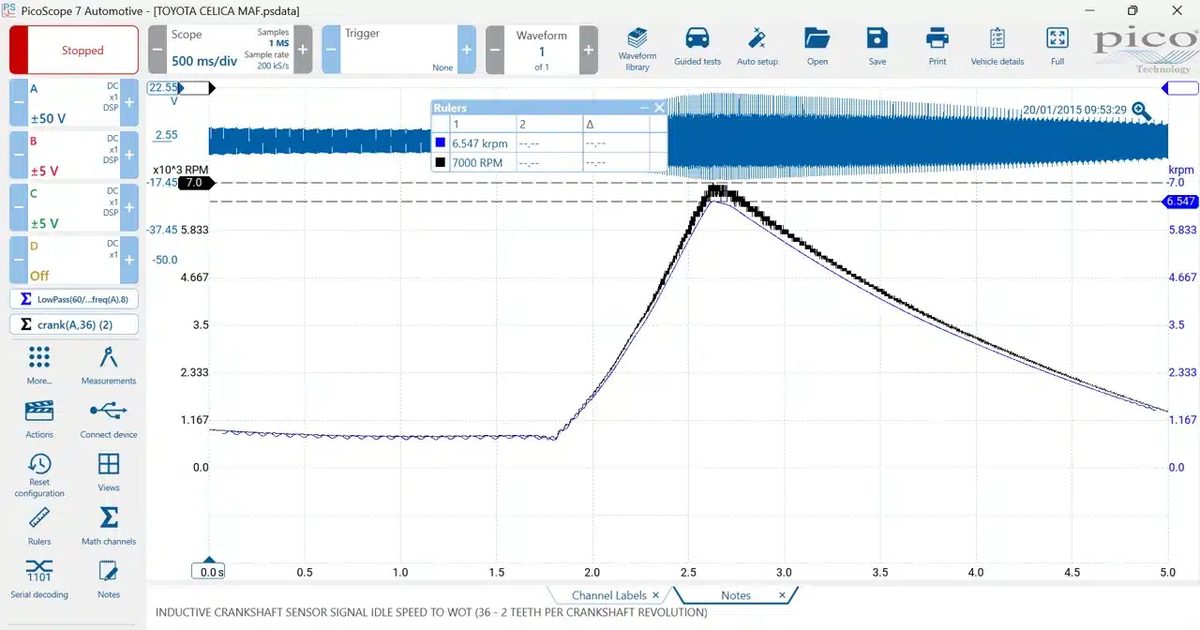Image resolution: width=1200 pixels, height=630 pixels.
Task: Open the Waveform library
Action: (637, 48)
